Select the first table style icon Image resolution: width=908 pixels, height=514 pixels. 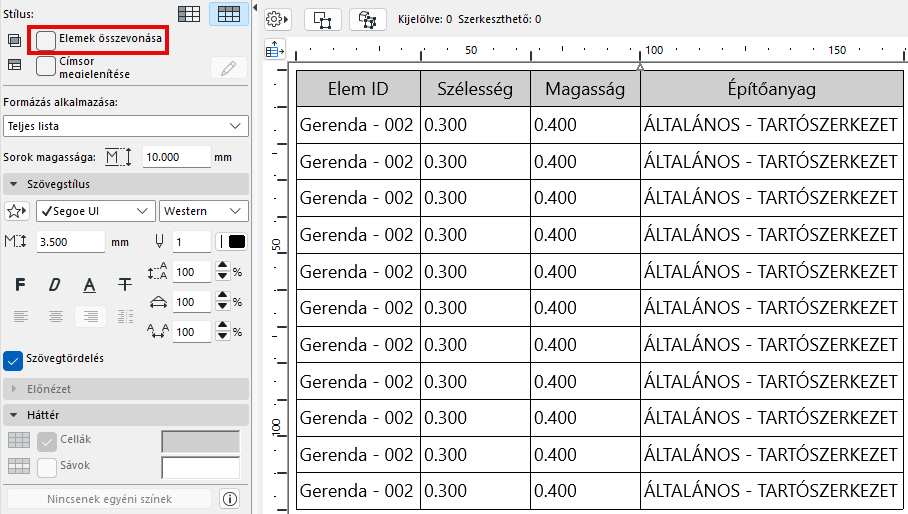pyautogui.click(x=189, y=14)
